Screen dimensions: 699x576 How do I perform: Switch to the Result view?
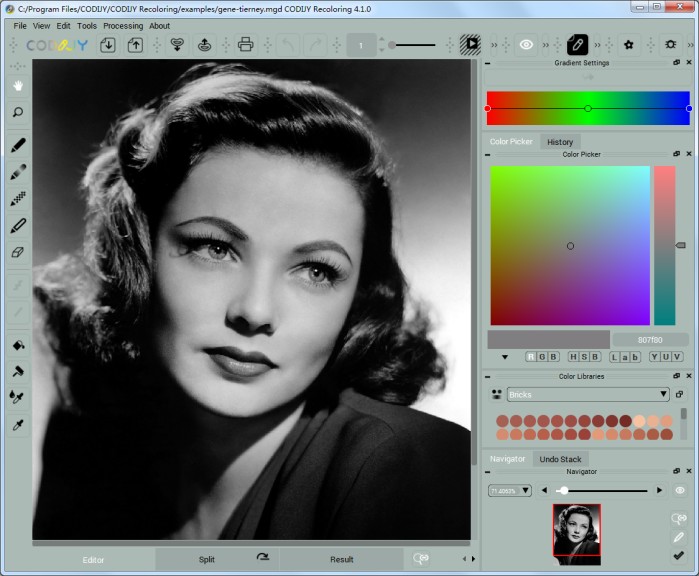[x=341, y=559]
